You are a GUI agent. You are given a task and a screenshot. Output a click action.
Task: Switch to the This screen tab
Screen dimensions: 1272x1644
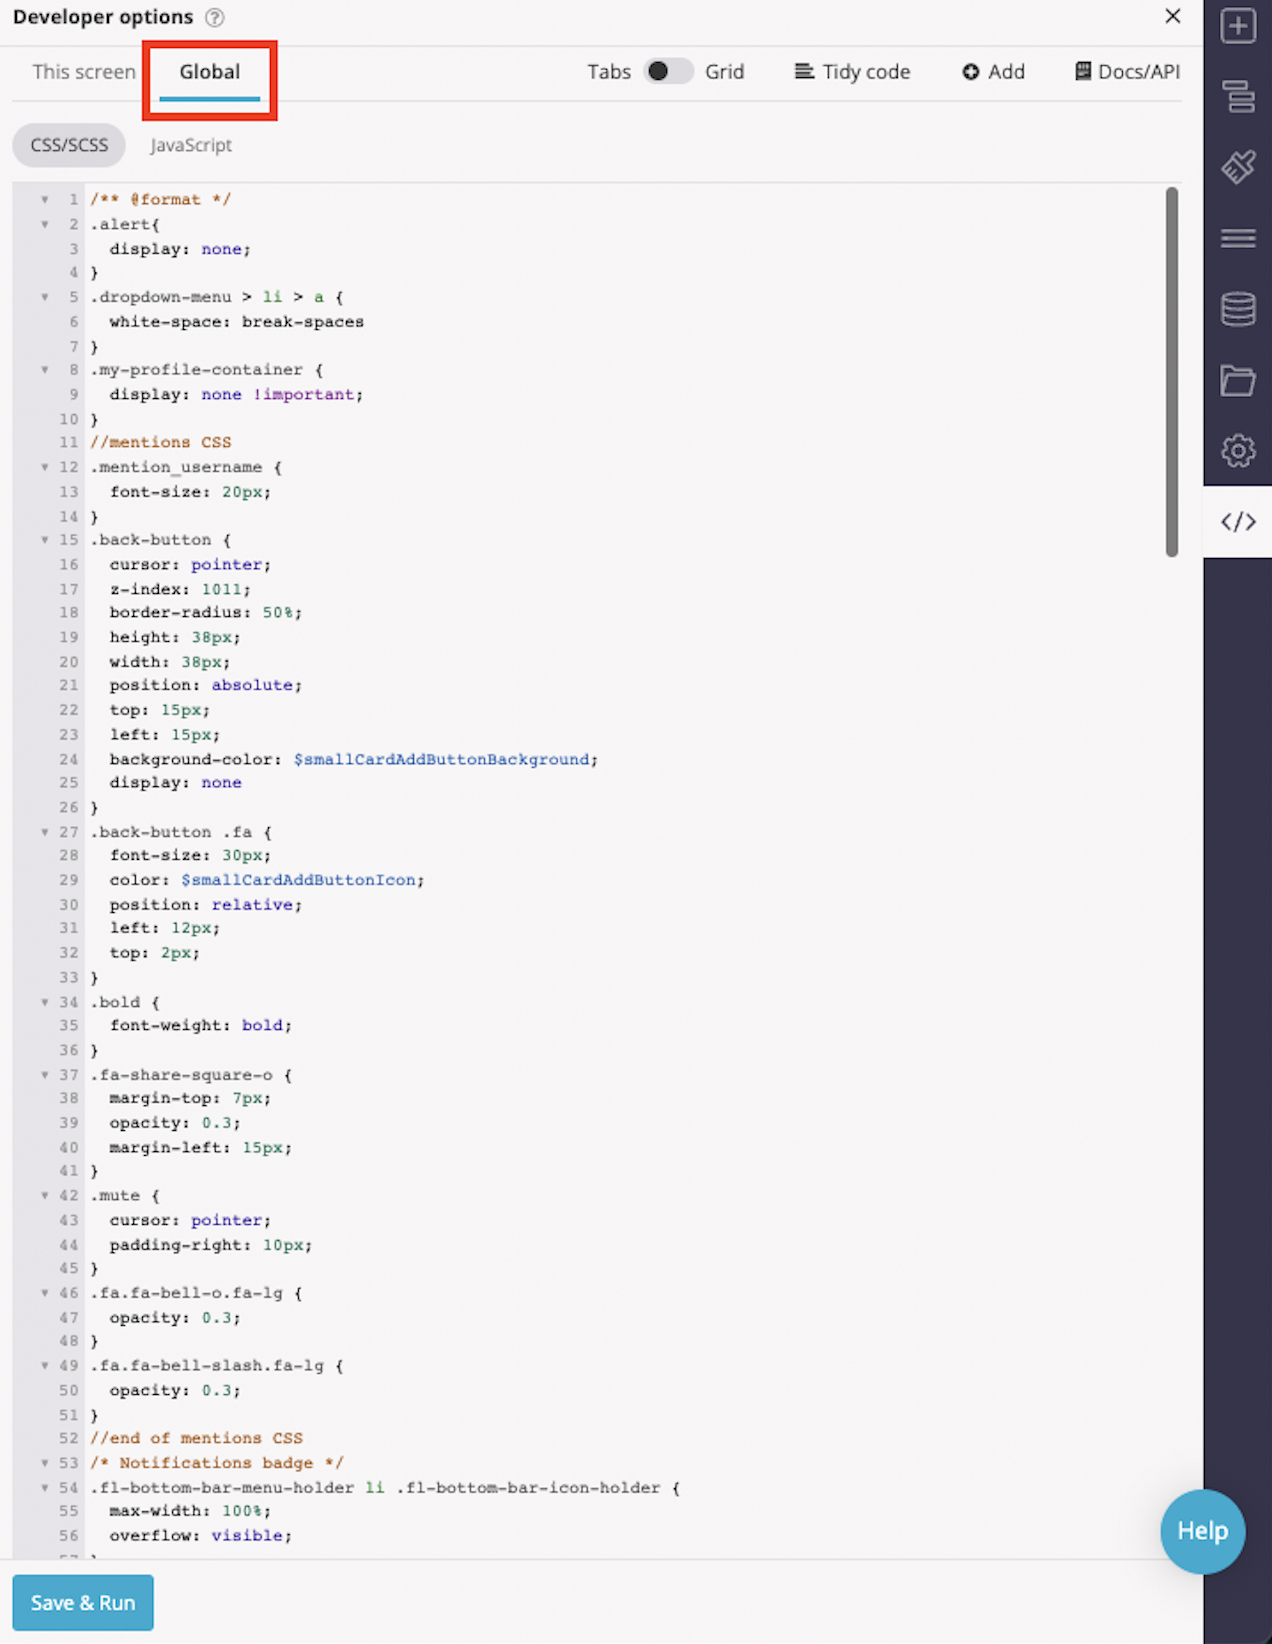[84, 72]
